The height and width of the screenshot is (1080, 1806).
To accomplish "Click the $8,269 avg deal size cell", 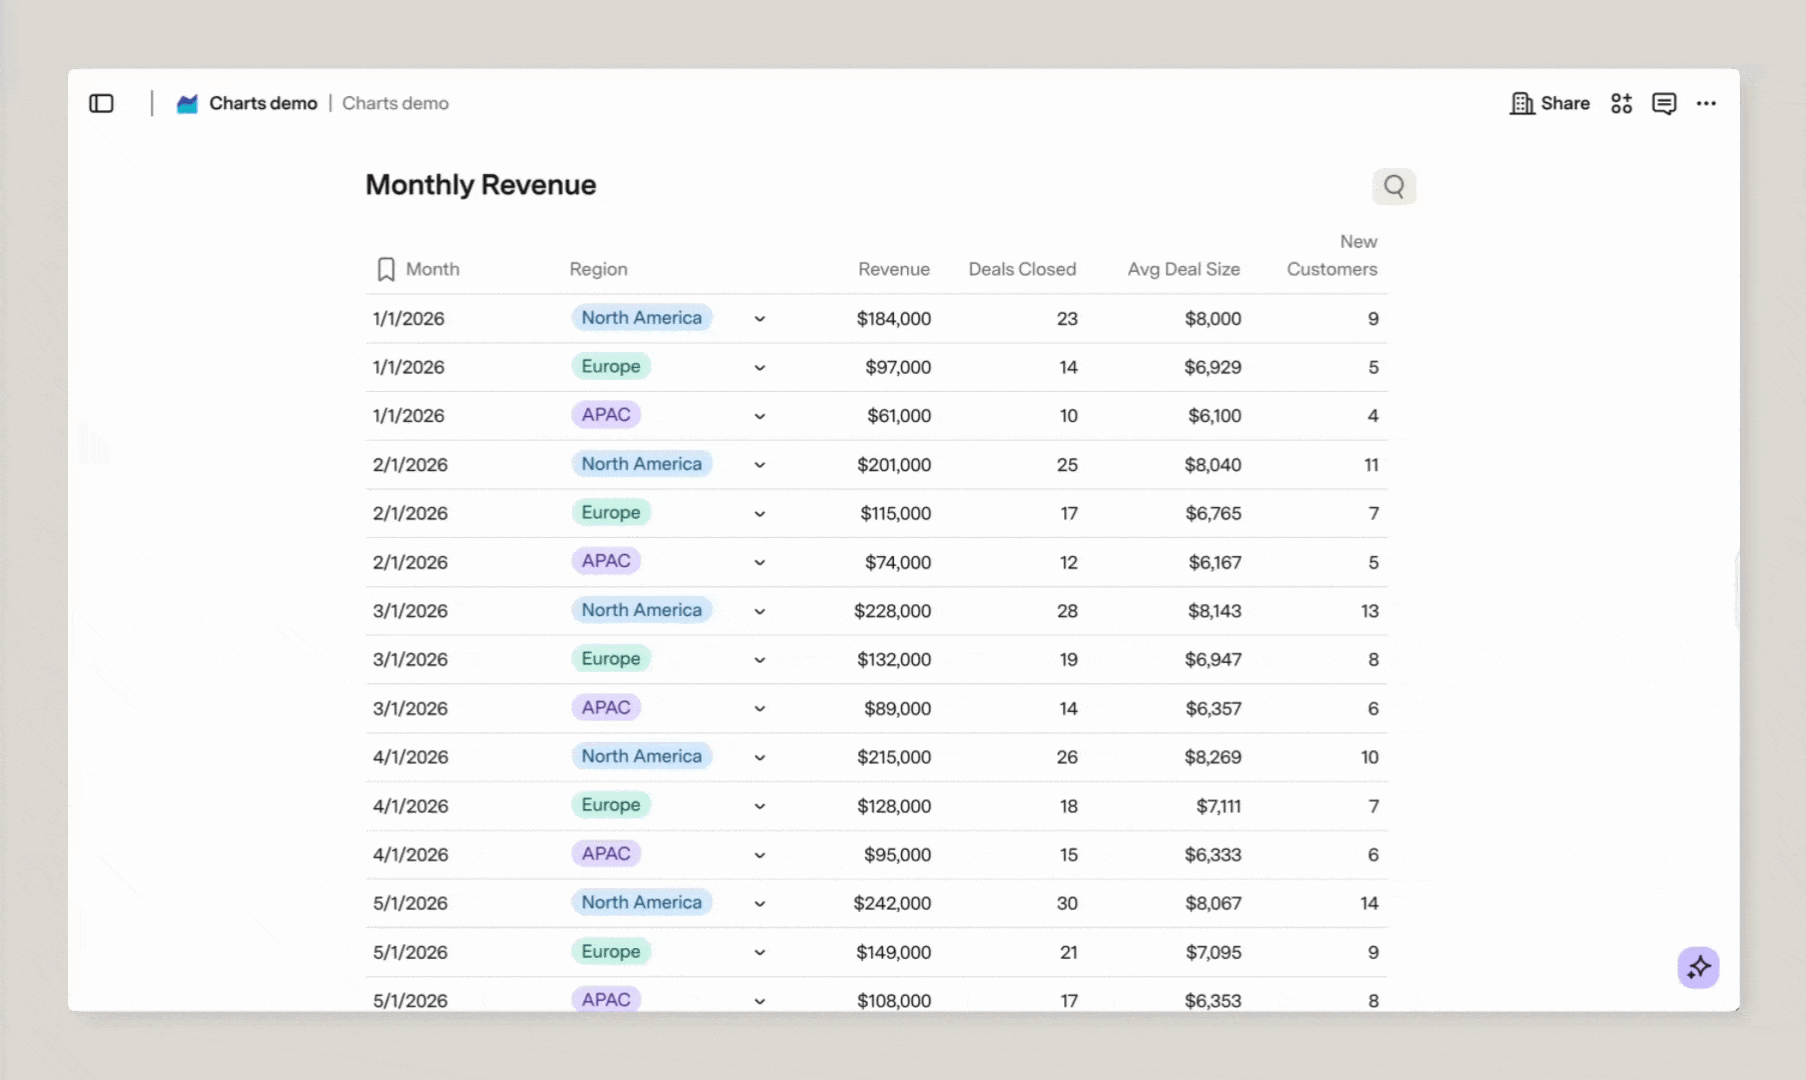I will (x=1213, y=758).
